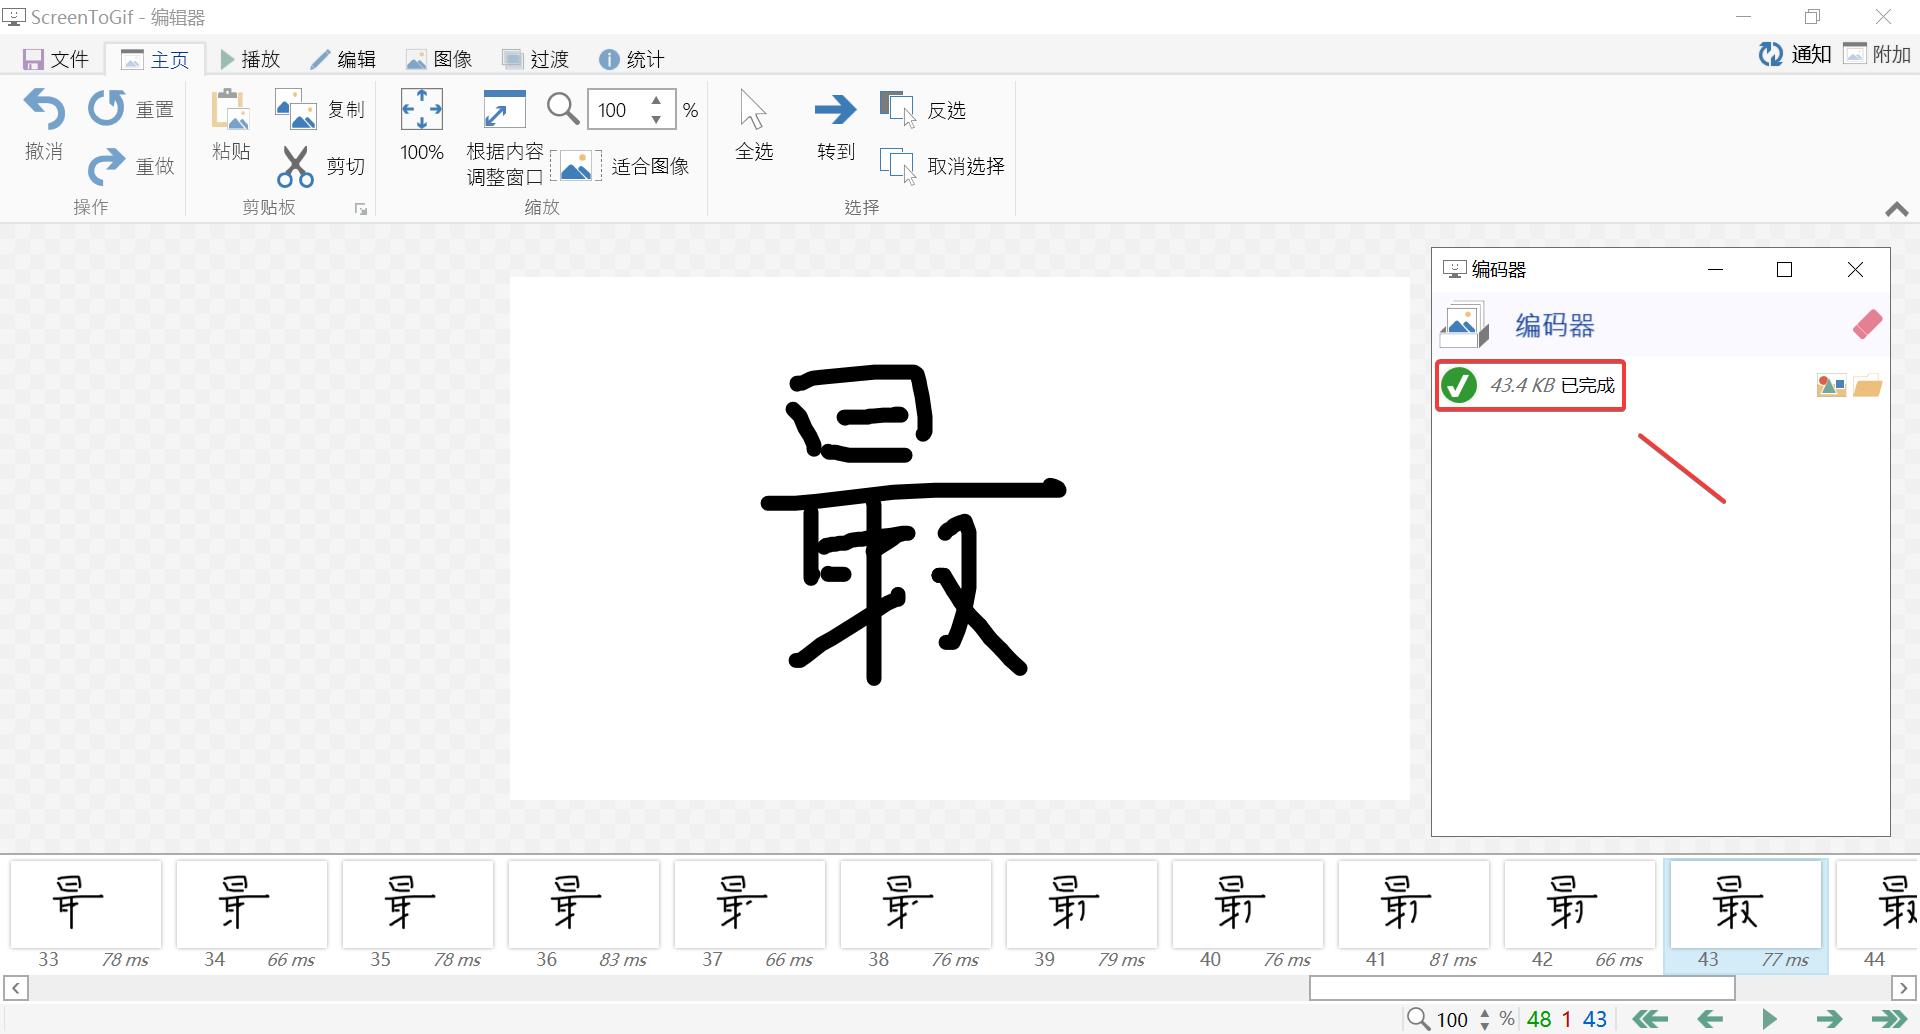Collapse the ribbon with the chevron arrow

tap(1895, 209)
